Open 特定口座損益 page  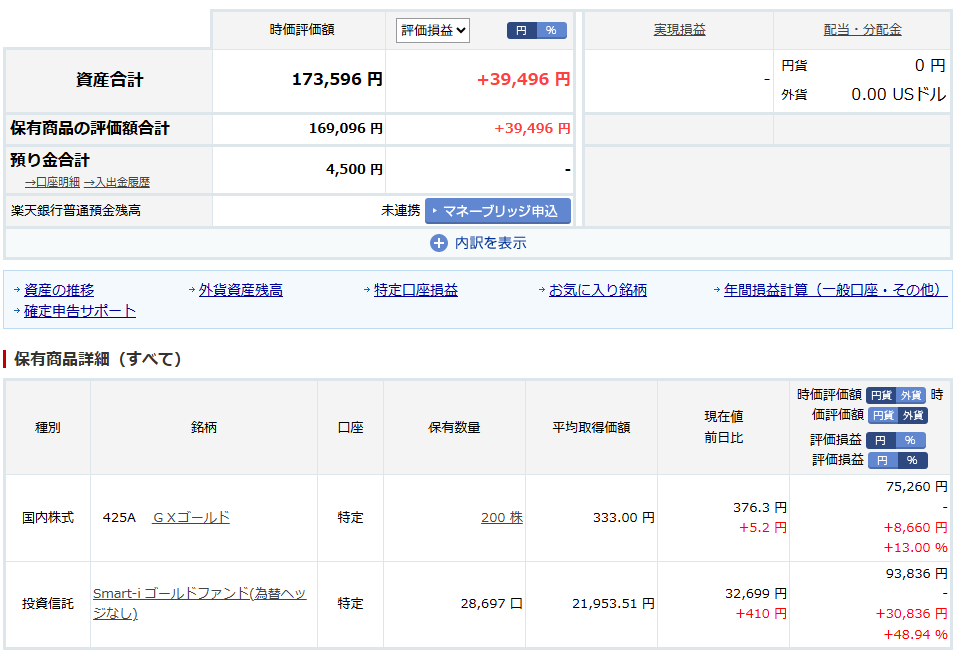point(416,290)
